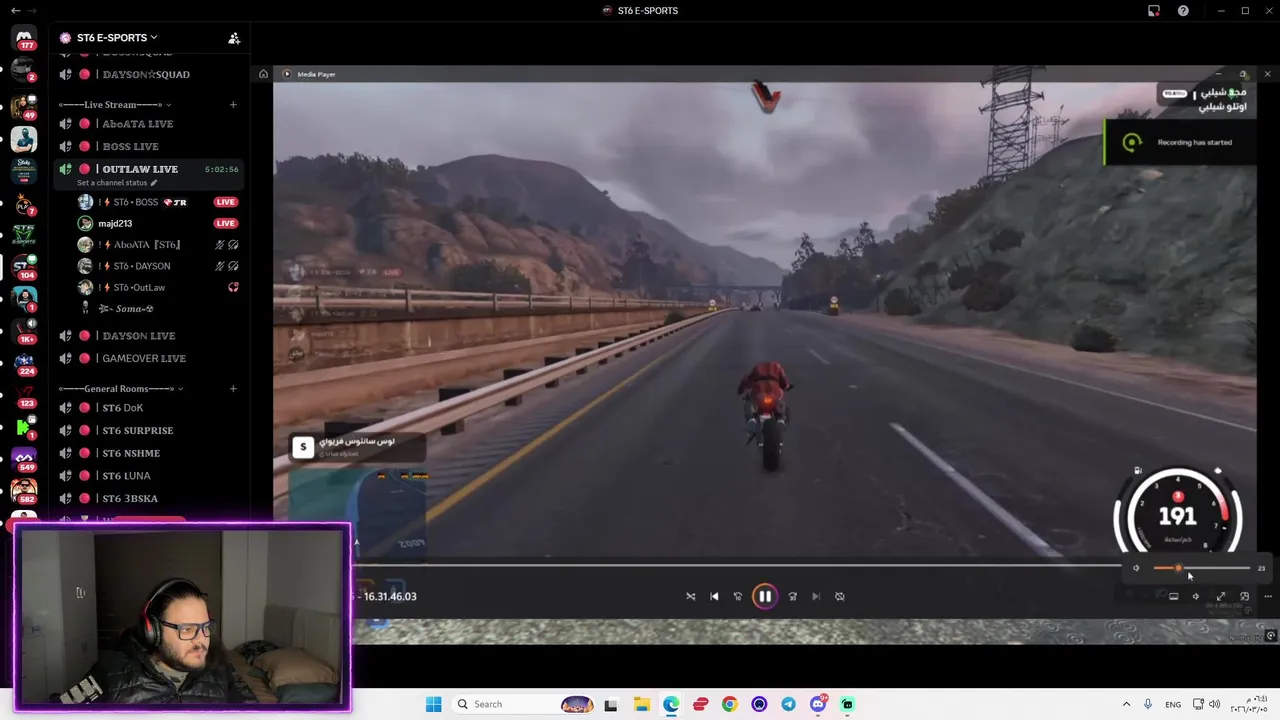1280x720 pixels.
Task: Join ST6 3BSKA voice channel
Action: [x=150, y=498]
